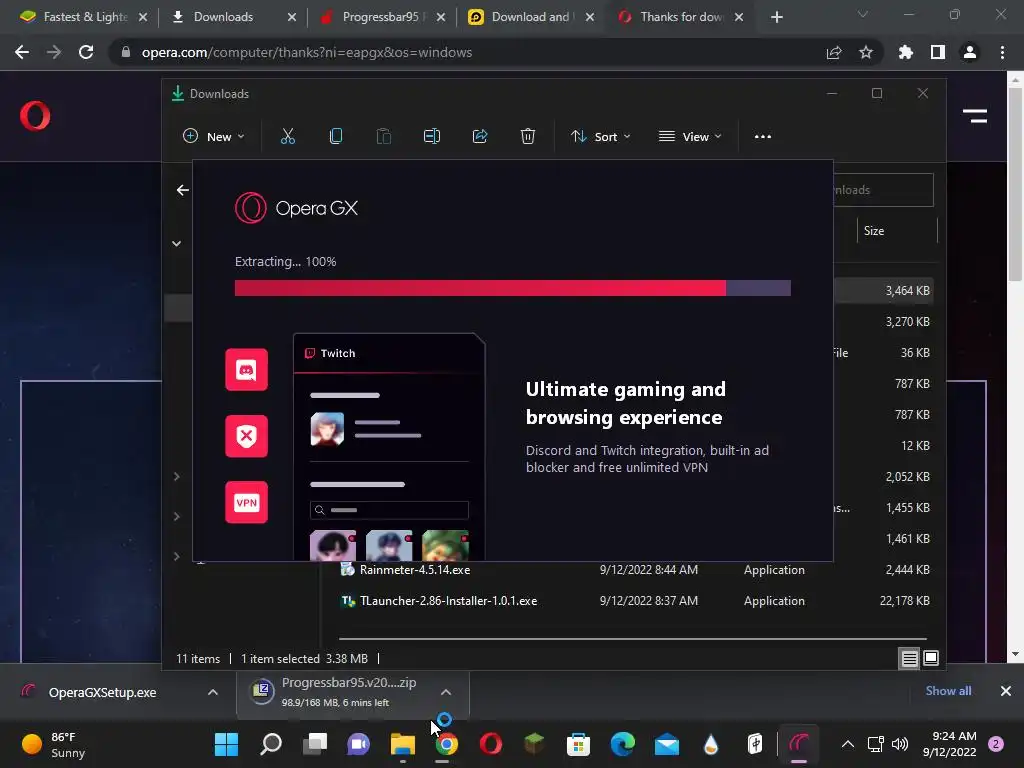This screenshot has width=1024, height=768.
Task: Click the extraction progress bar
Action: (x=513, y=288)
